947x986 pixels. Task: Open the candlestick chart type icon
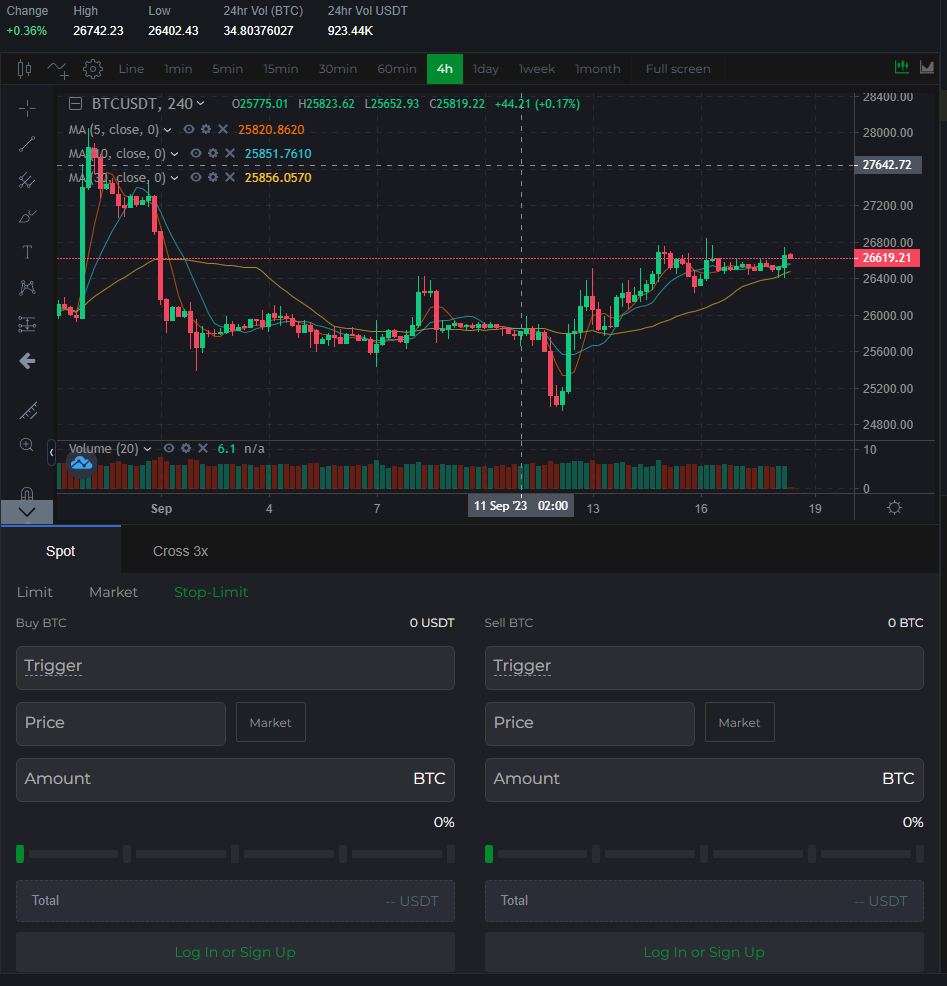[25, 69]
